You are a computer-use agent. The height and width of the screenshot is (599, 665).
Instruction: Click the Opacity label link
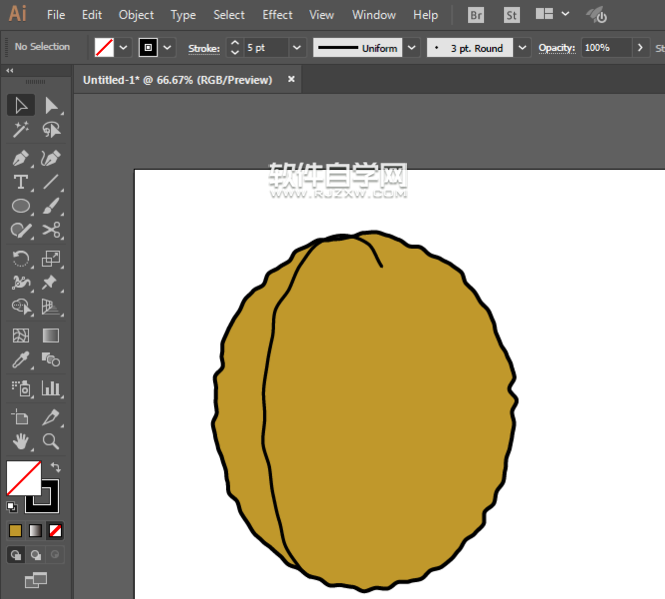[557, 48]
